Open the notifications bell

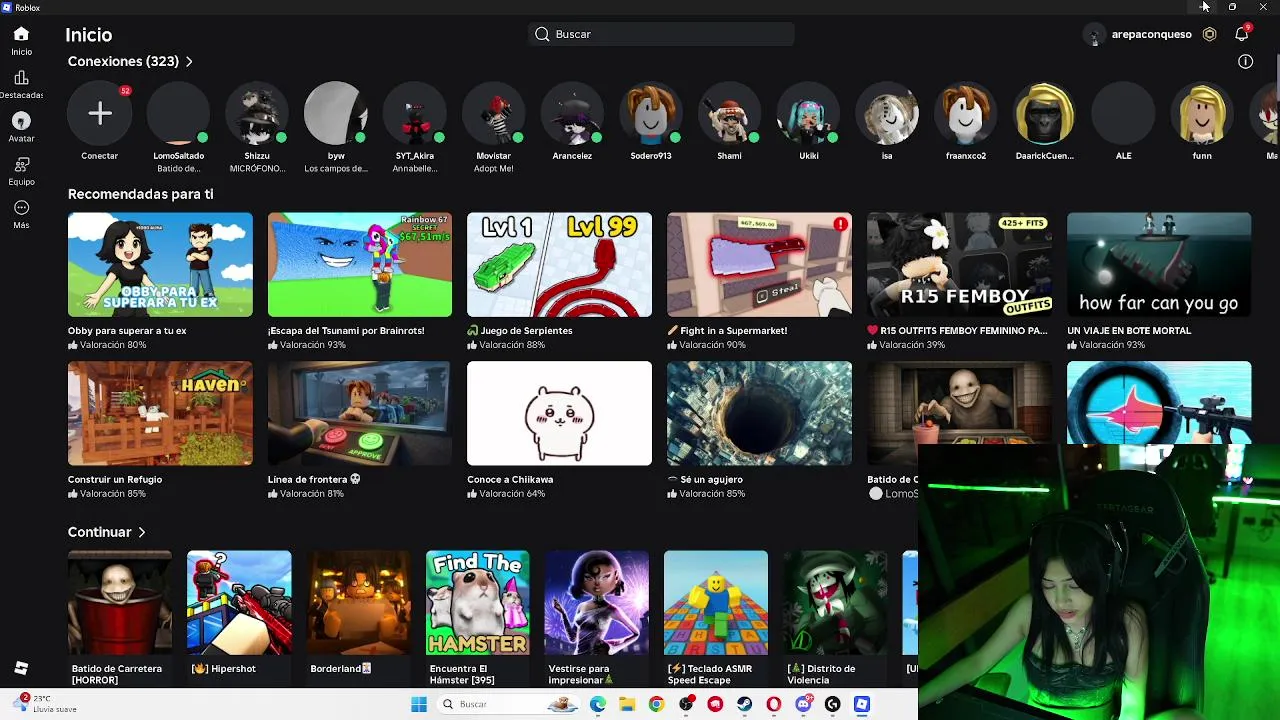1241,34
